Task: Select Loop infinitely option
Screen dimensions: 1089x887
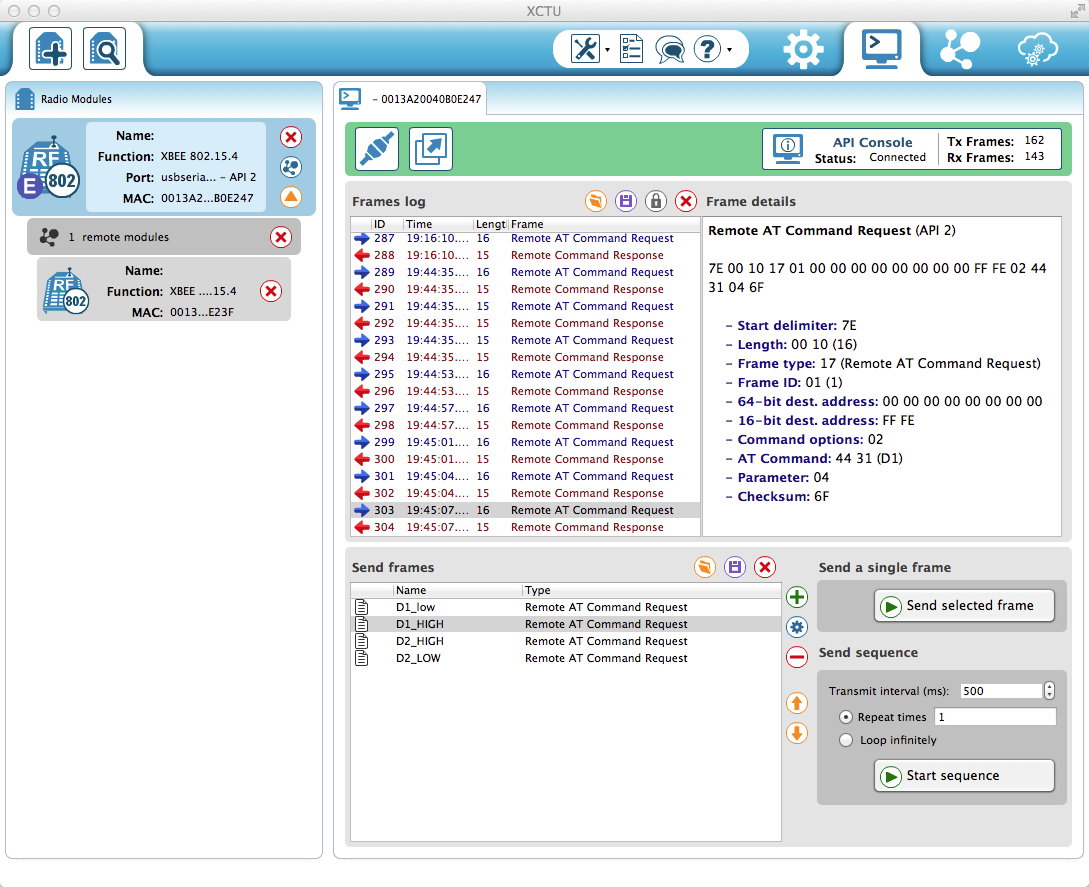Action: pyautogui.click(x=846, y=740)
